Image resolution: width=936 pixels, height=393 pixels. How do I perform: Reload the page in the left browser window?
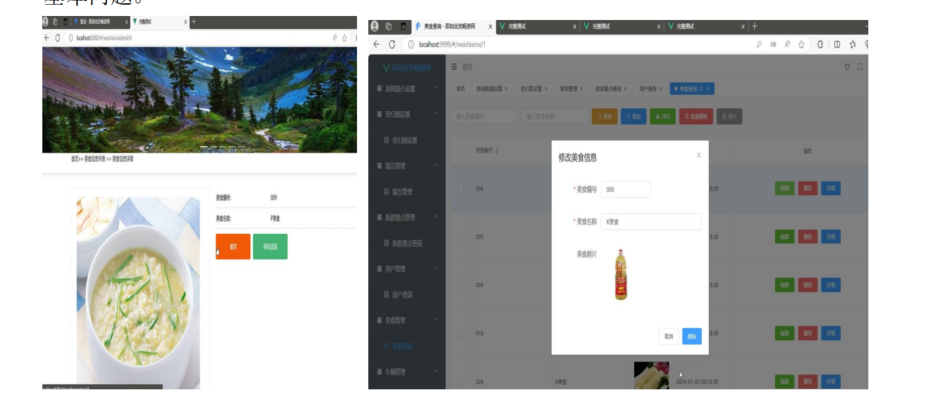click(x=58, y=38)
